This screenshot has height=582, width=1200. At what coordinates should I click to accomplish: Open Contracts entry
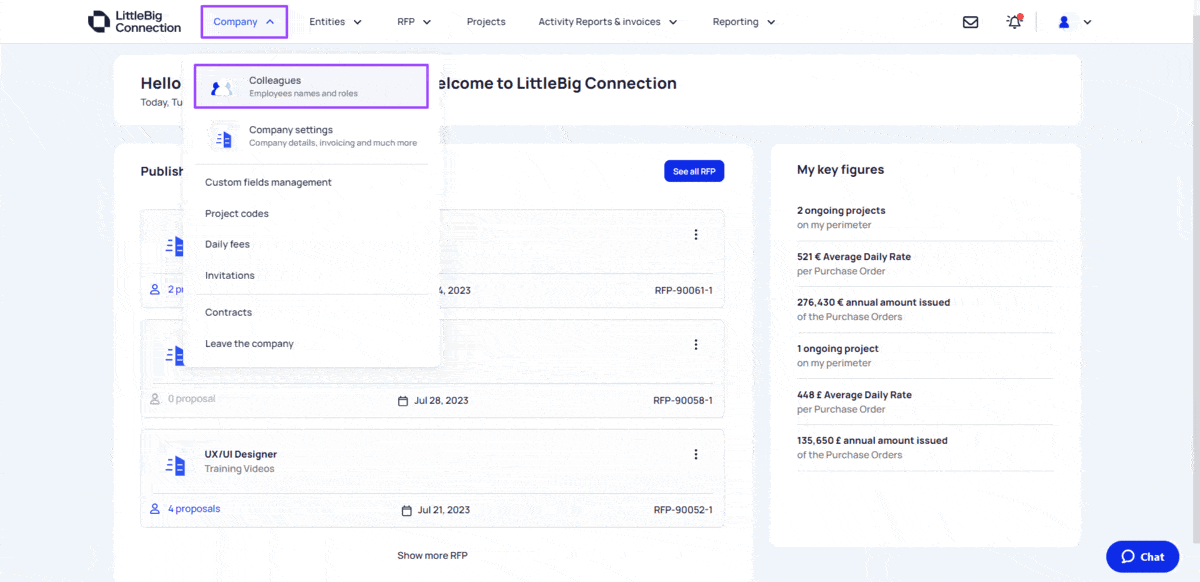point(228,312)
